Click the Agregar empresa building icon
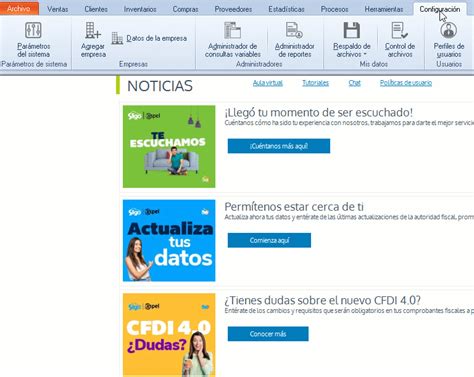The width and height of the screenshot is (474, 377). pyautogui.click(x=93, y=30)
